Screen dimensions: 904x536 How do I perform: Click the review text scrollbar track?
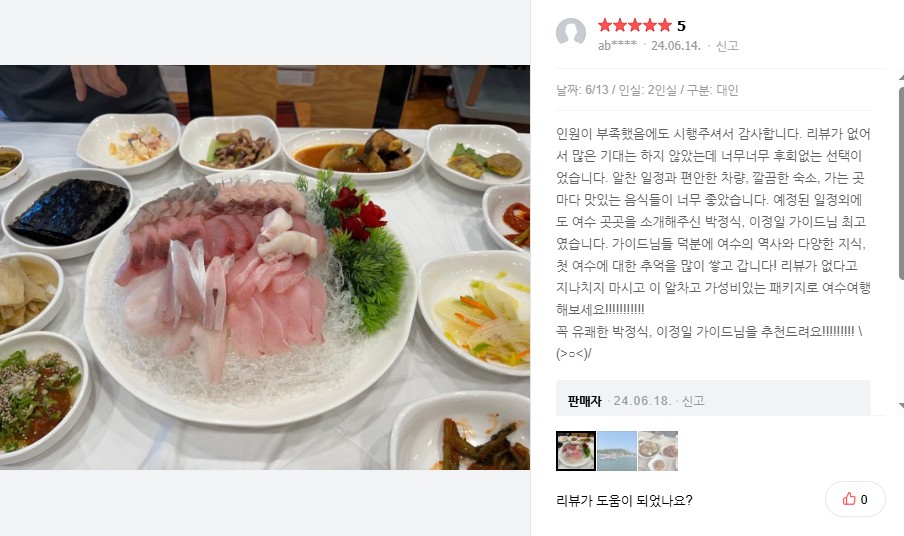901,242
